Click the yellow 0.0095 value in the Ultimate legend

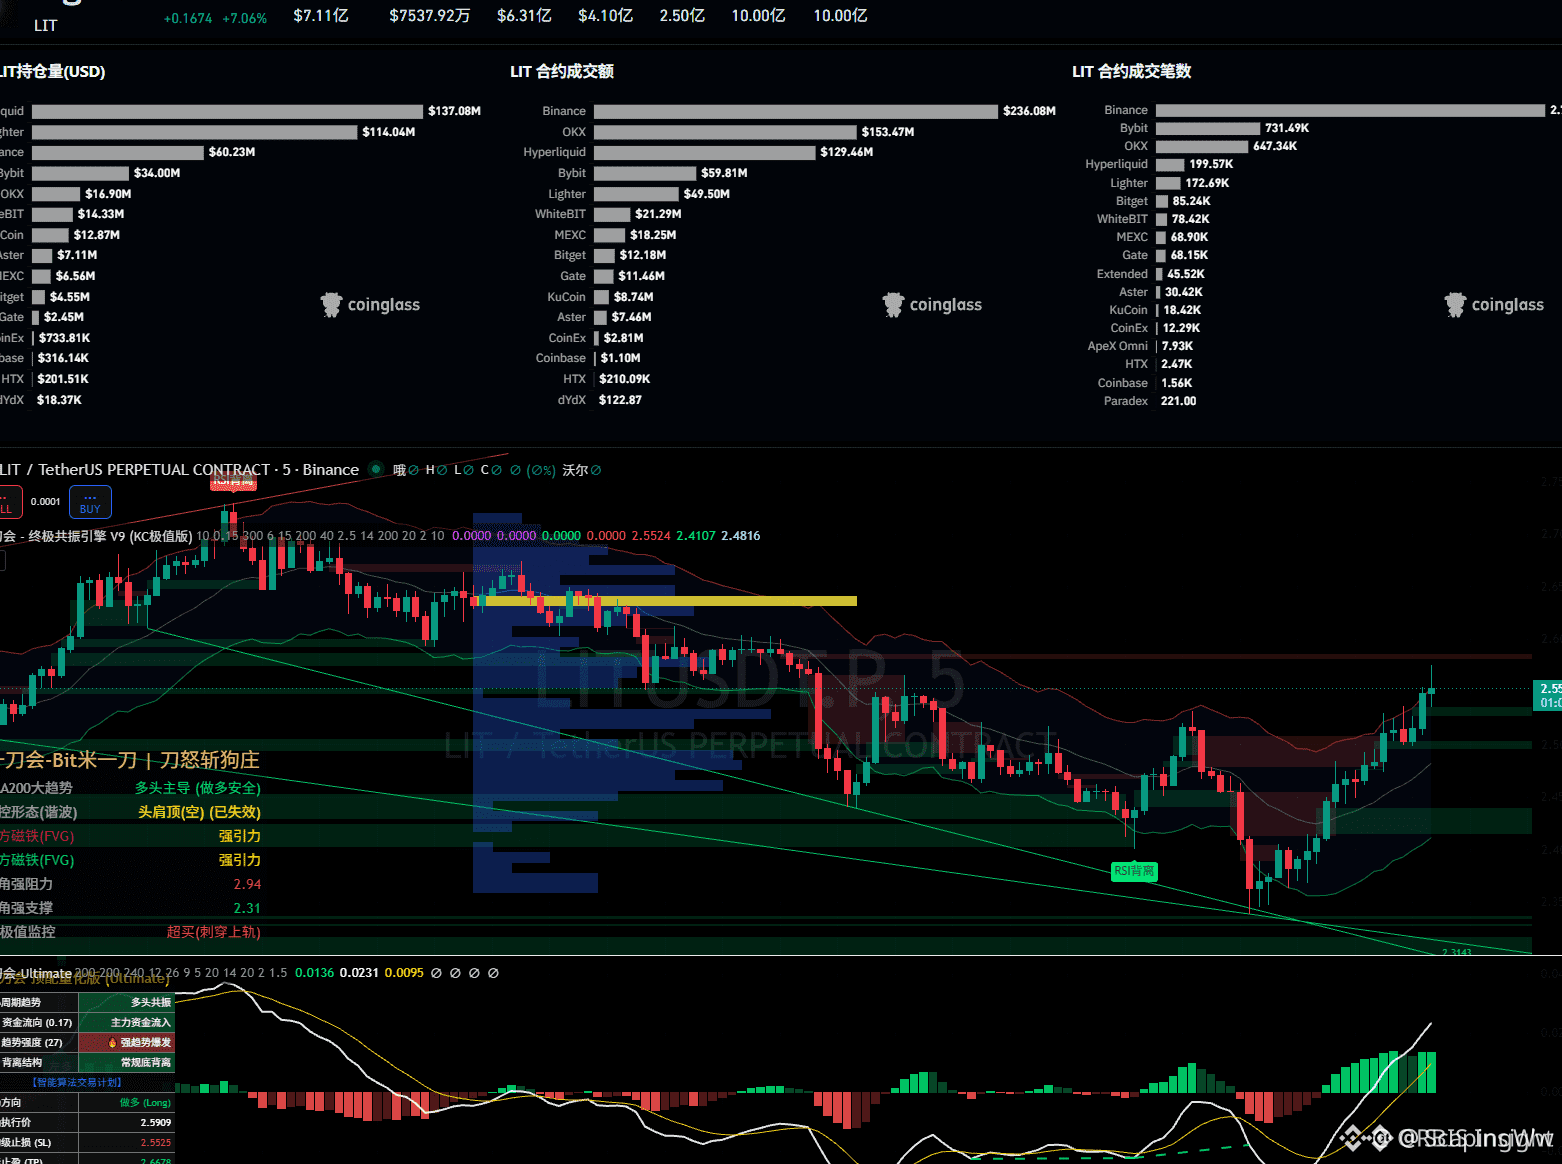click(x=404, y=973)
